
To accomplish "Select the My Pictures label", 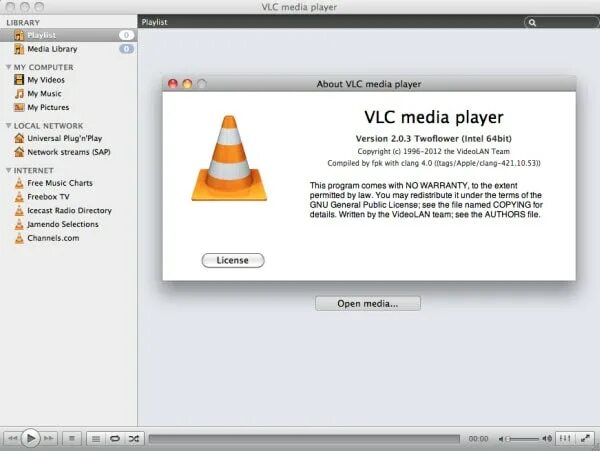I will pyautogui.click(x=48, y=107).
